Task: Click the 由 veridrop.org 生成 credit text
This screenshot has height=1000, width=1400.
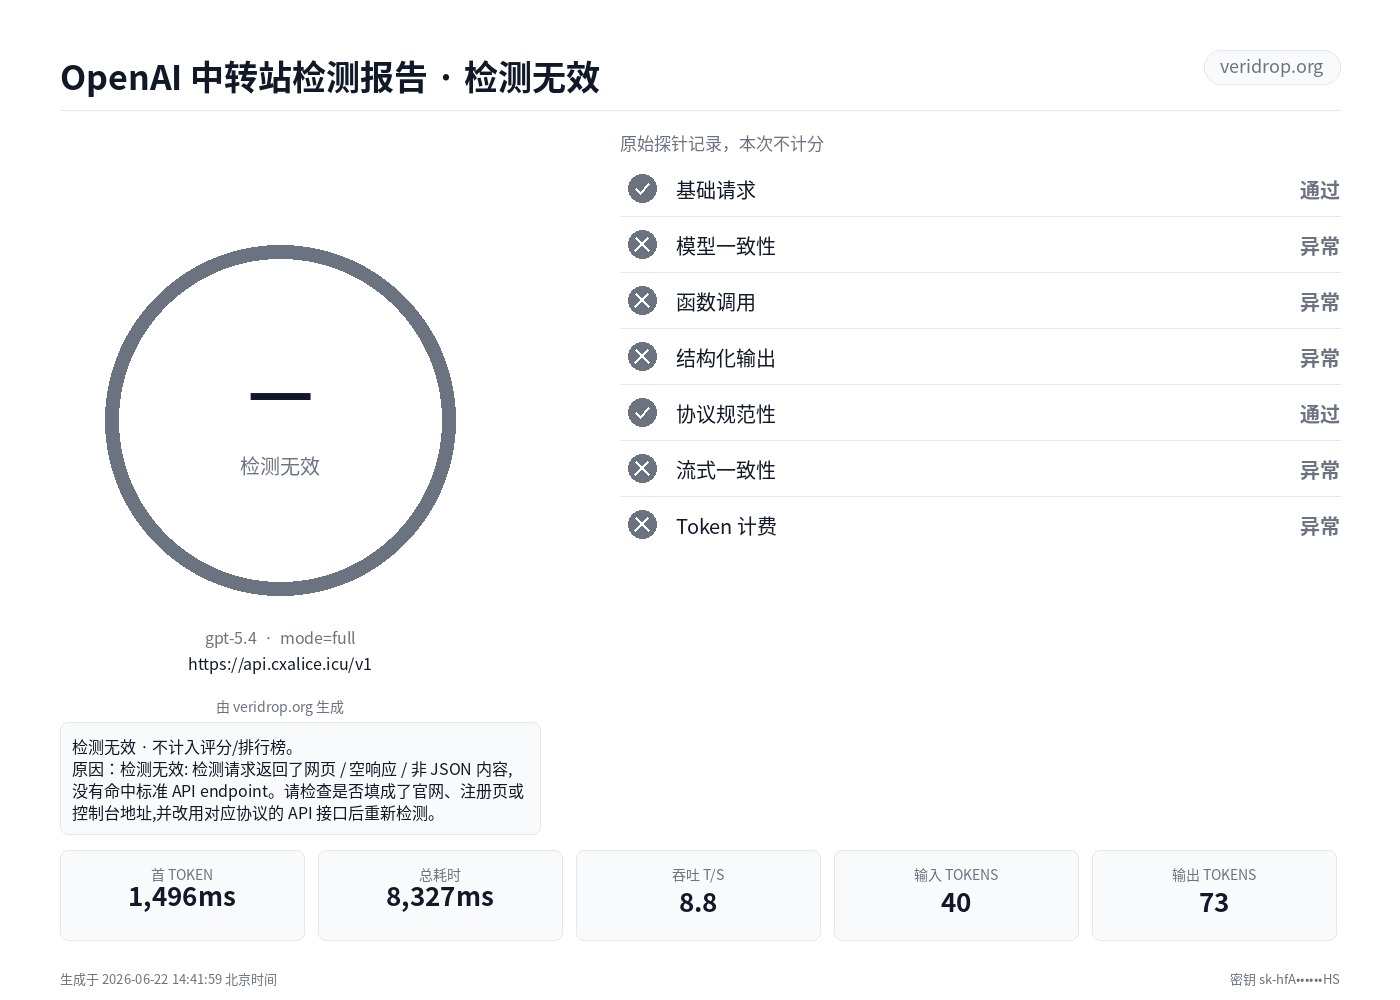Action: 280,707
